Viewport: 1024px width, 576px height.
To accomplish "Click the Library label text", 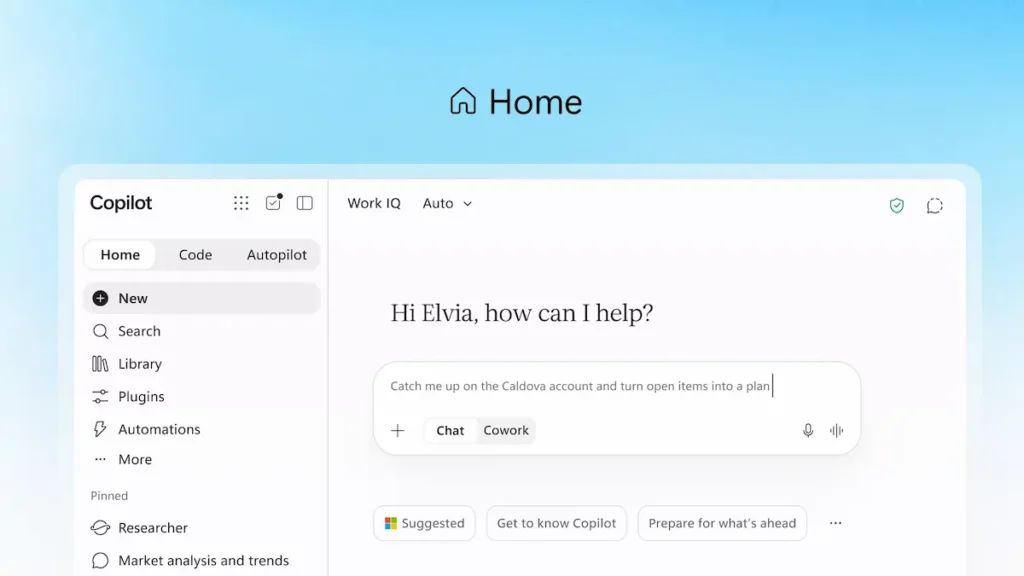I will click(x=140, y=364).
